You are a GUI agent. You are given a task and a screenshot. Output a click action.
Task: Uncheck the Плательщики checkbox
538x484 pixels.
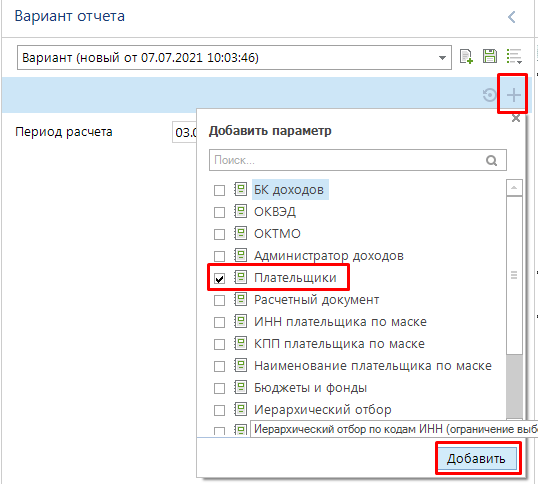pyautogui.click(x=219, y=279)
